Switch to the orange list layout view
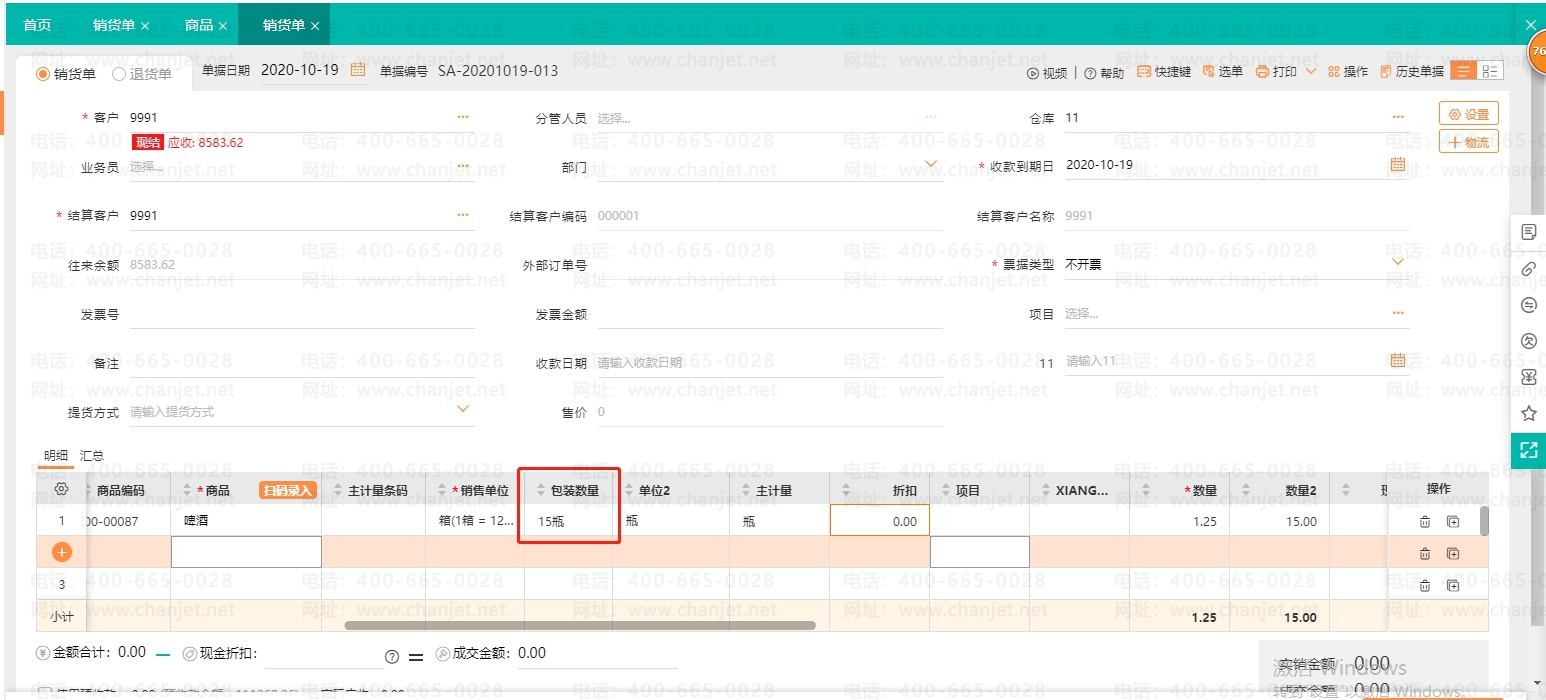 click(1463, 71)
